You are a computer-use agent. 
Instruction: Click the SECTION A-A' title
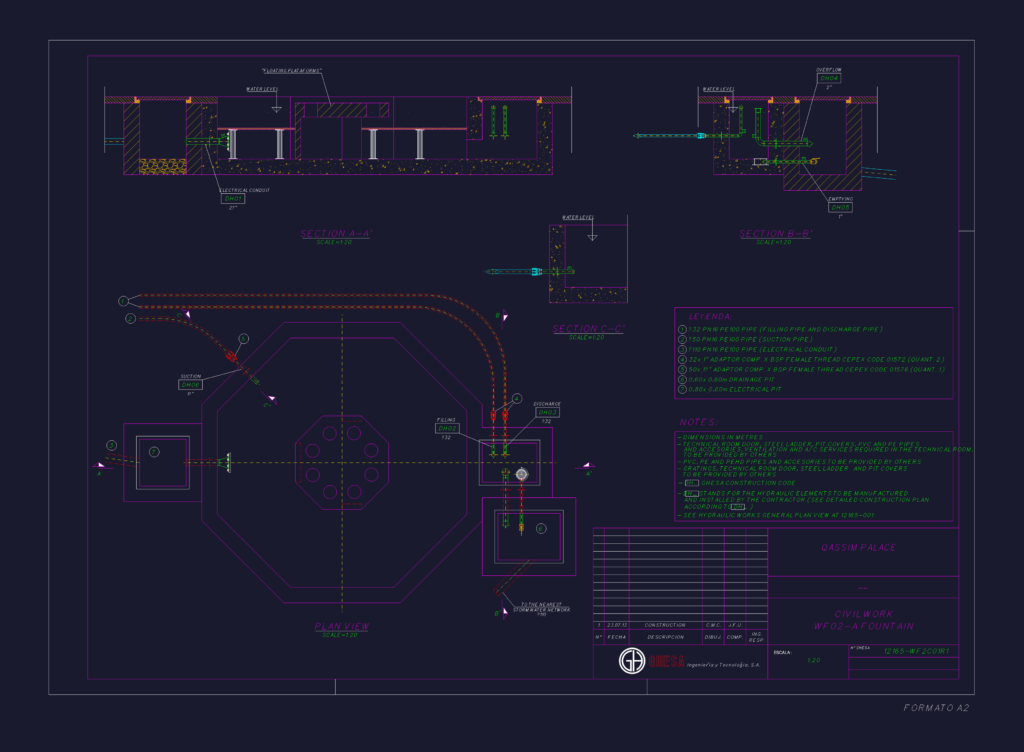[336, 233]
